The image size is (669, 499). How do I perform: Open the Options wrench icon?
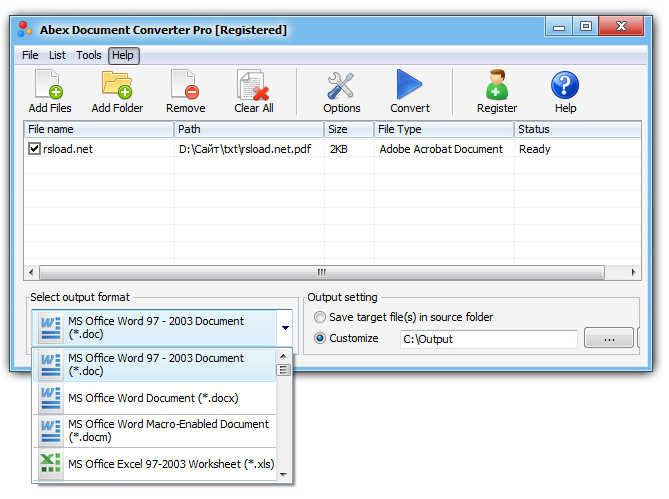tap(341, 85)
